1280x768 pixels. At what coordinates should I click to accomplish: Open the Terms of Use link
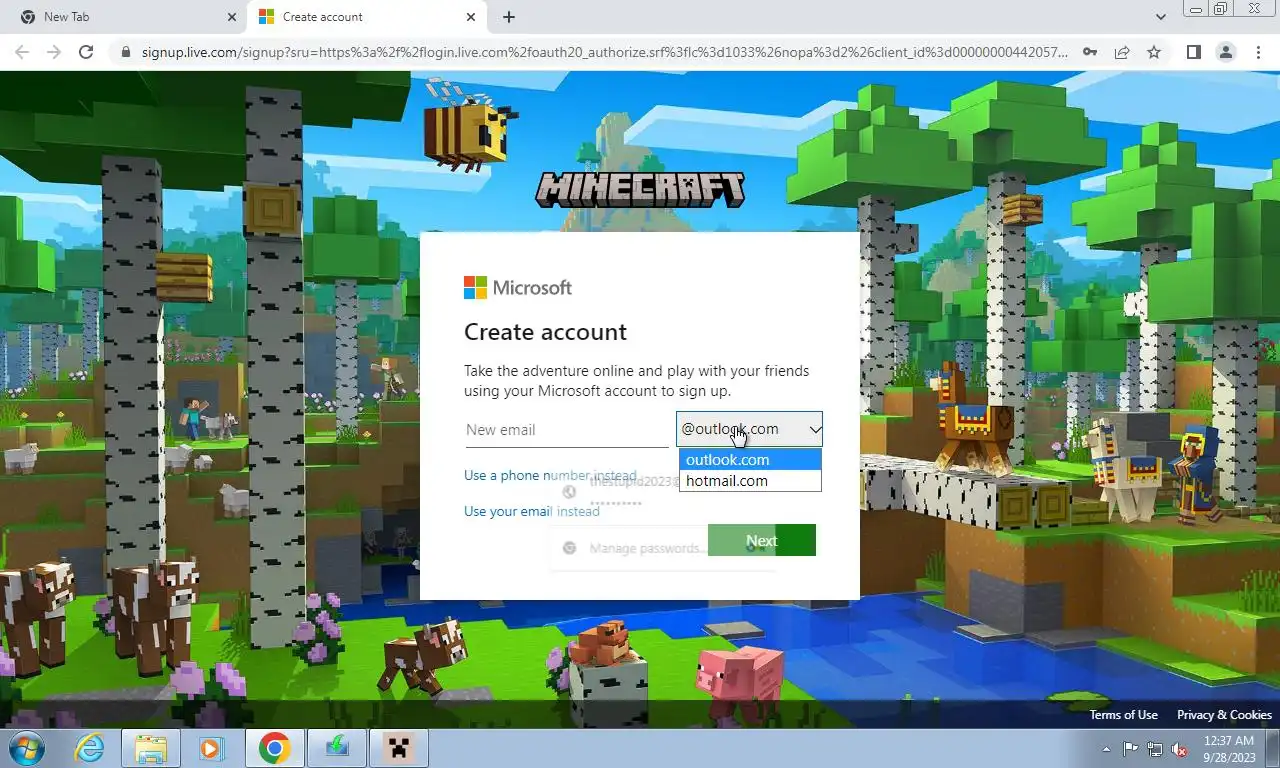(1124, 715)
